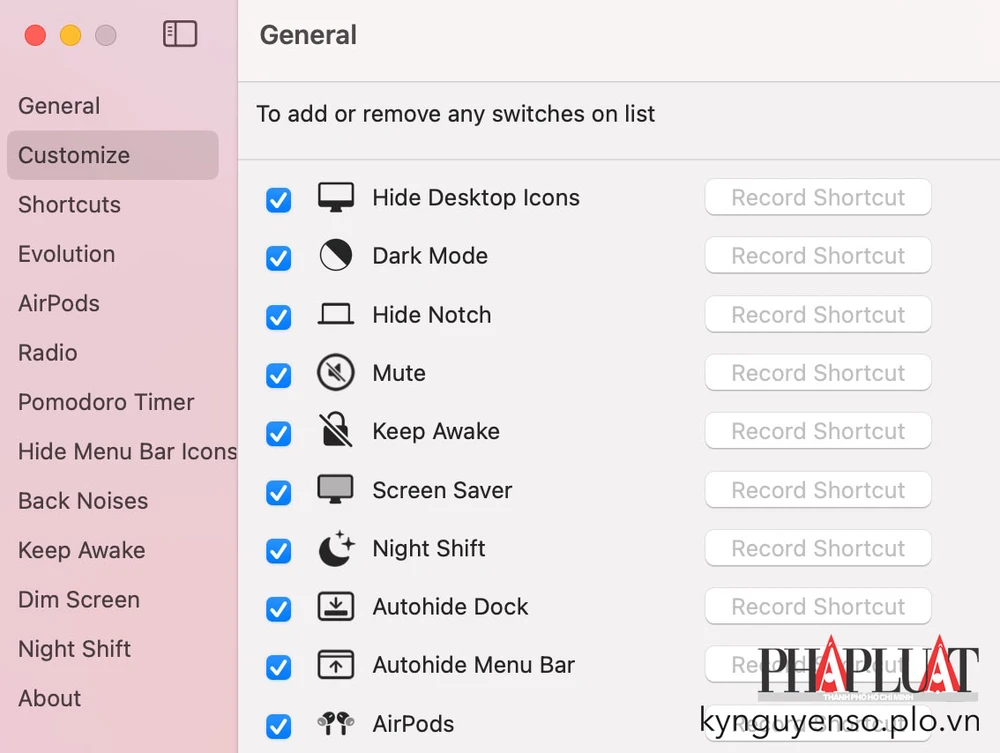Click the Keep Awake padlock icon
1000x753 pixels.
(336, 431)
